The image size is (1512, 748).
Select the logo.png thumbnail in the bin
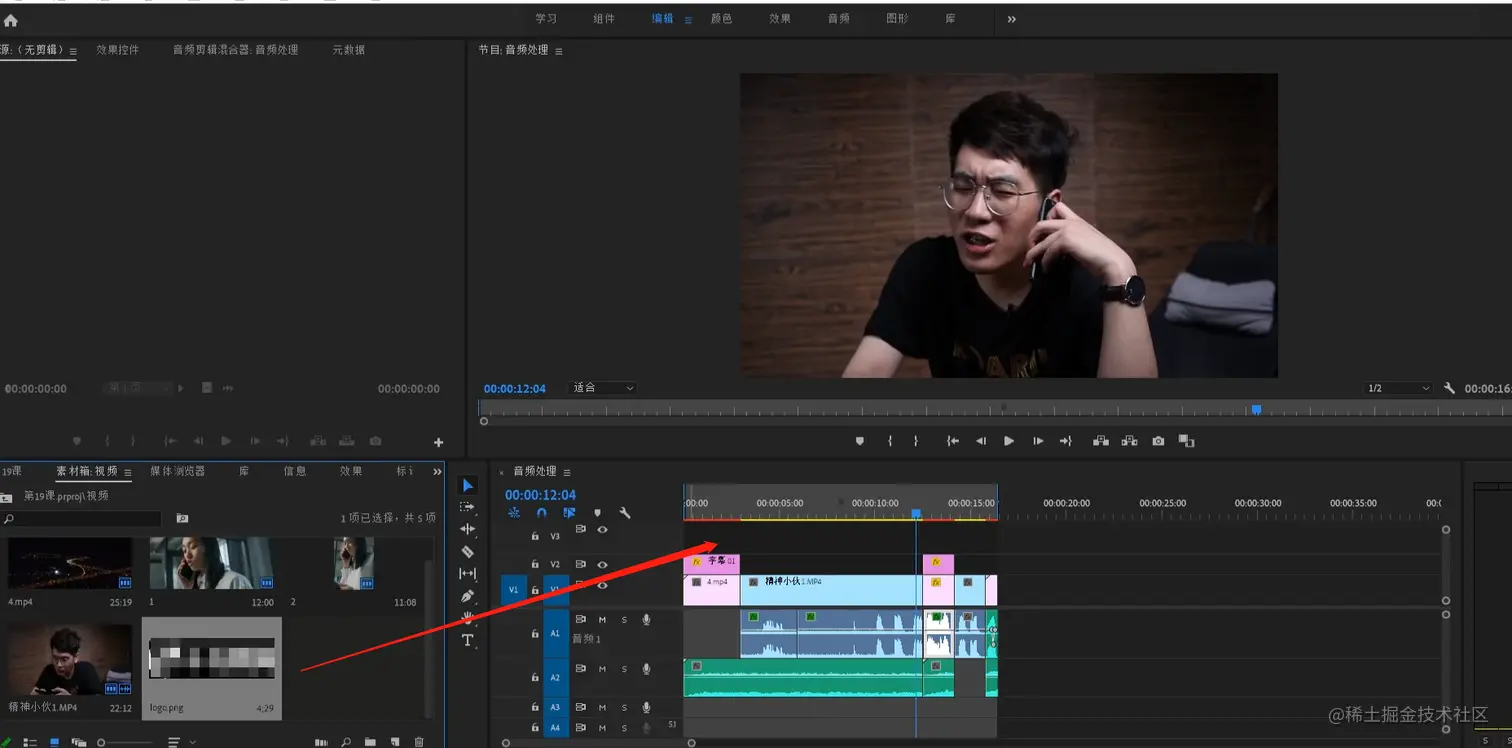click(211, 660)
